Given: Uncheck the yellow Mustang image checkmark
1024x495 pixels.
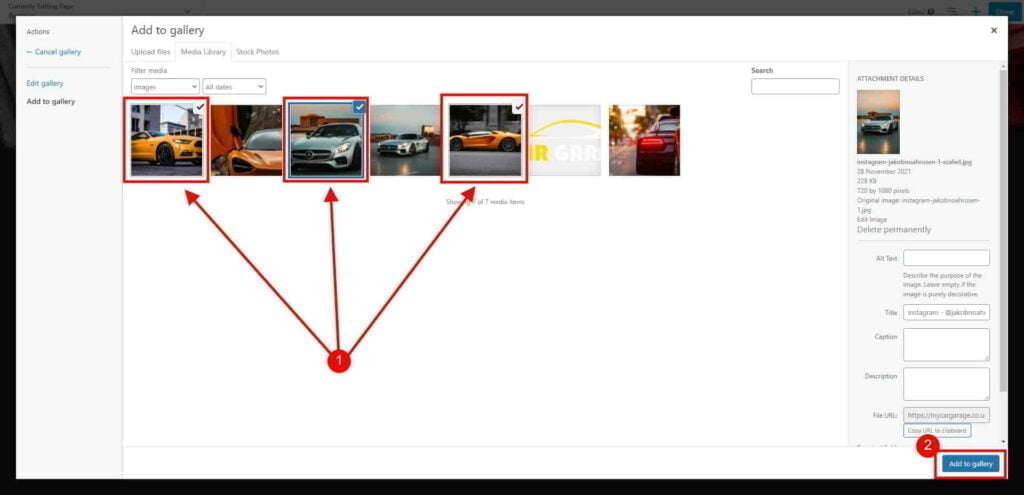Looking at the screenshot, I should pyautogui.click(x=201, y=107).
